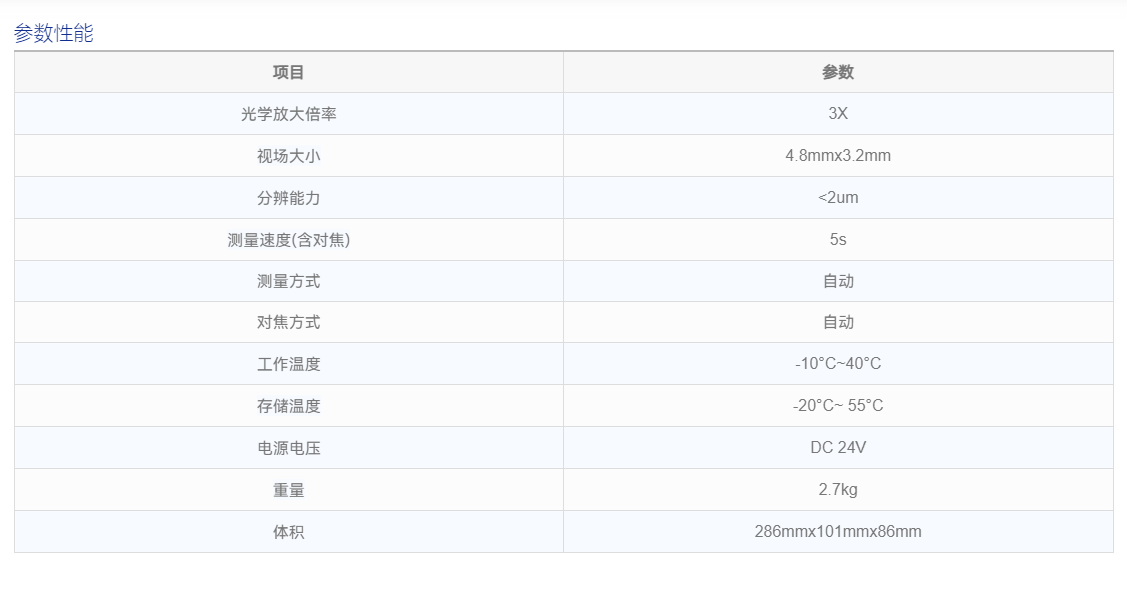Click the 4.8mmx3.2mm value
The height and width of the screenshot is (610, 1127).
point(838,155)
